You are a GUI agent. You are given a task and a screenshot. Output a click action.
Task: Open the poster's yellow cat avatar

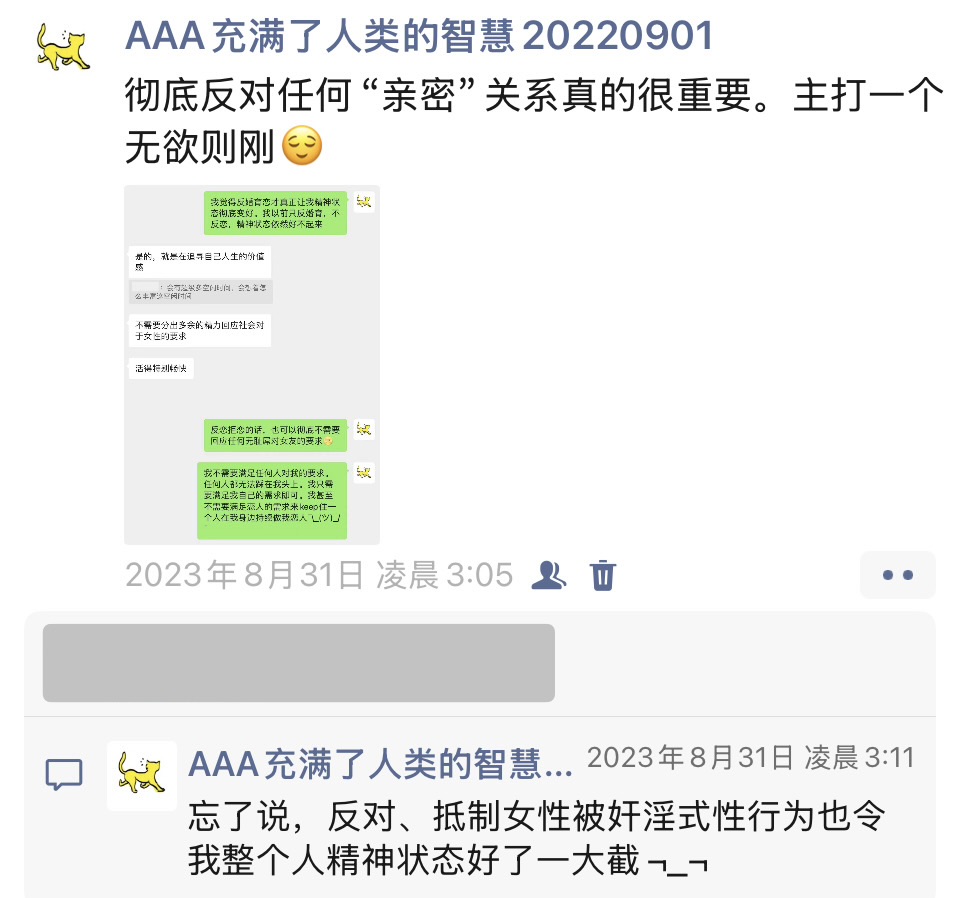pyautogui.click(x=63, y=47)
